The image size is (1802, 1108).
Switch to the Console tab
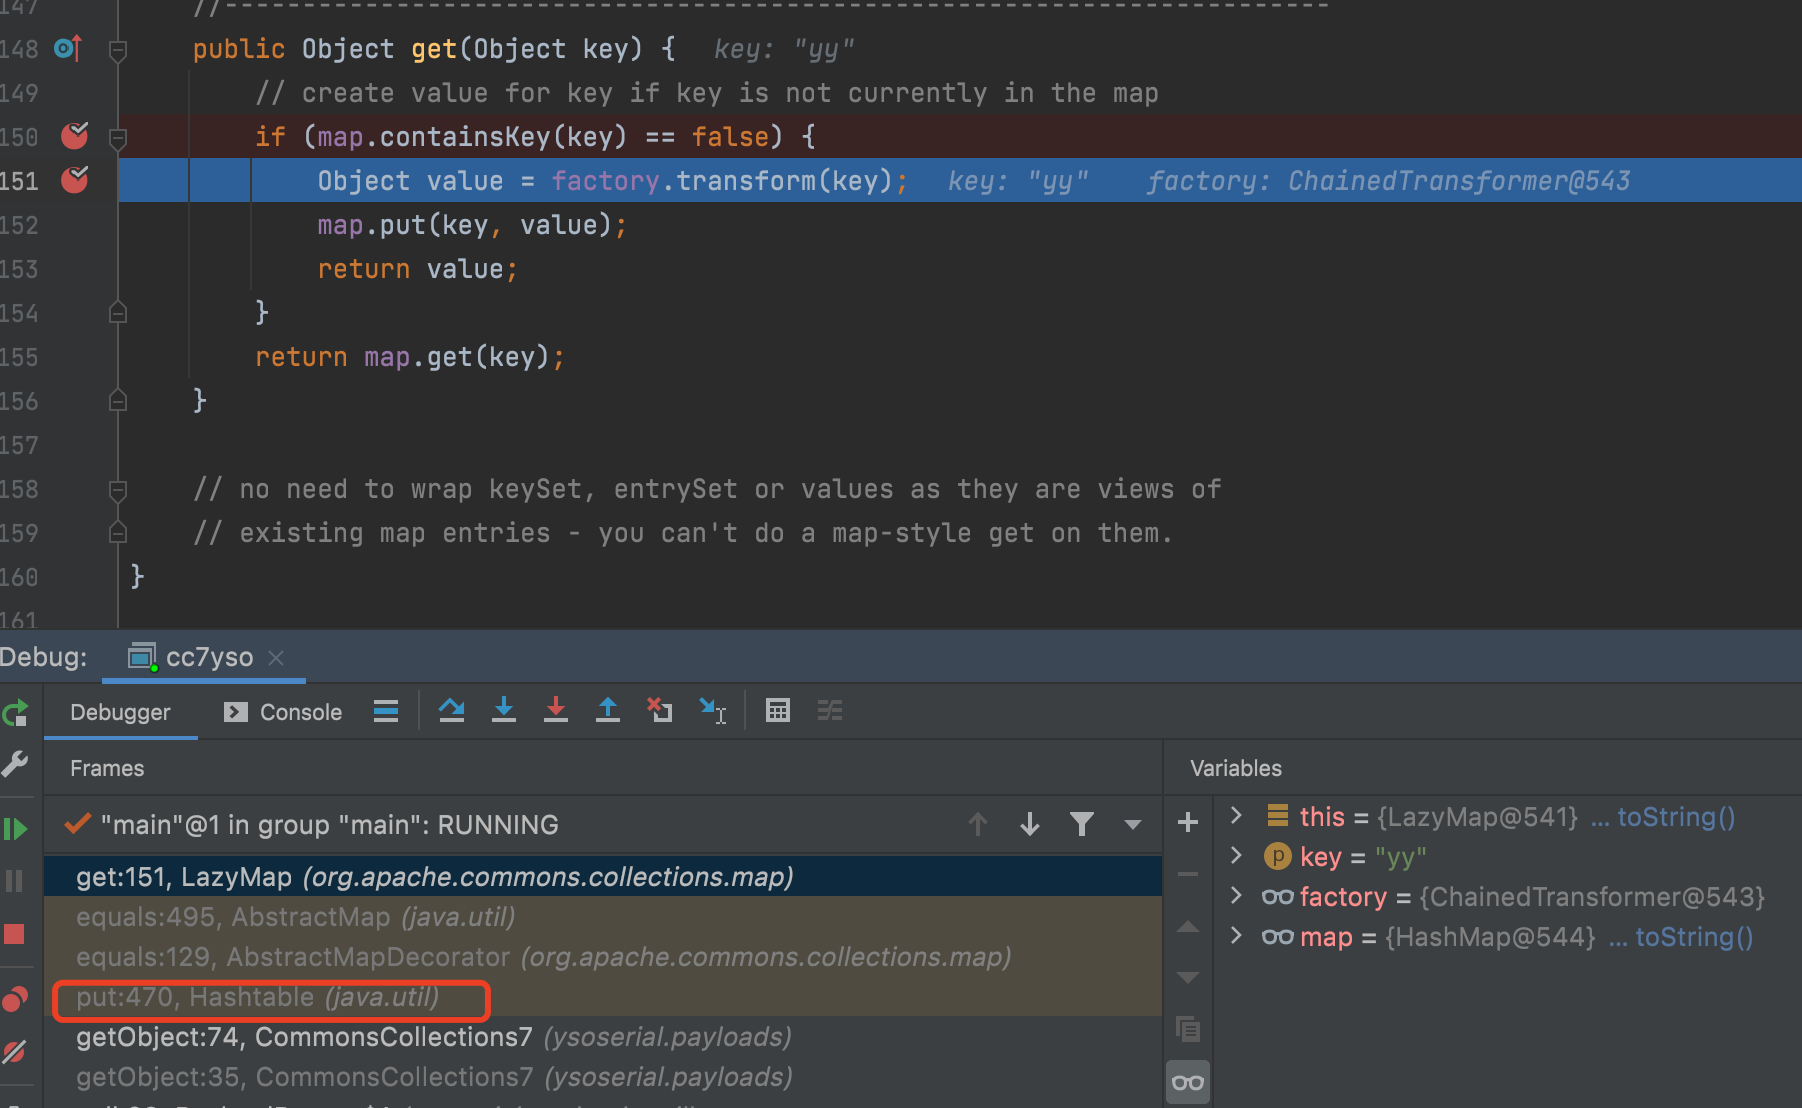click(x=283, y=712)
